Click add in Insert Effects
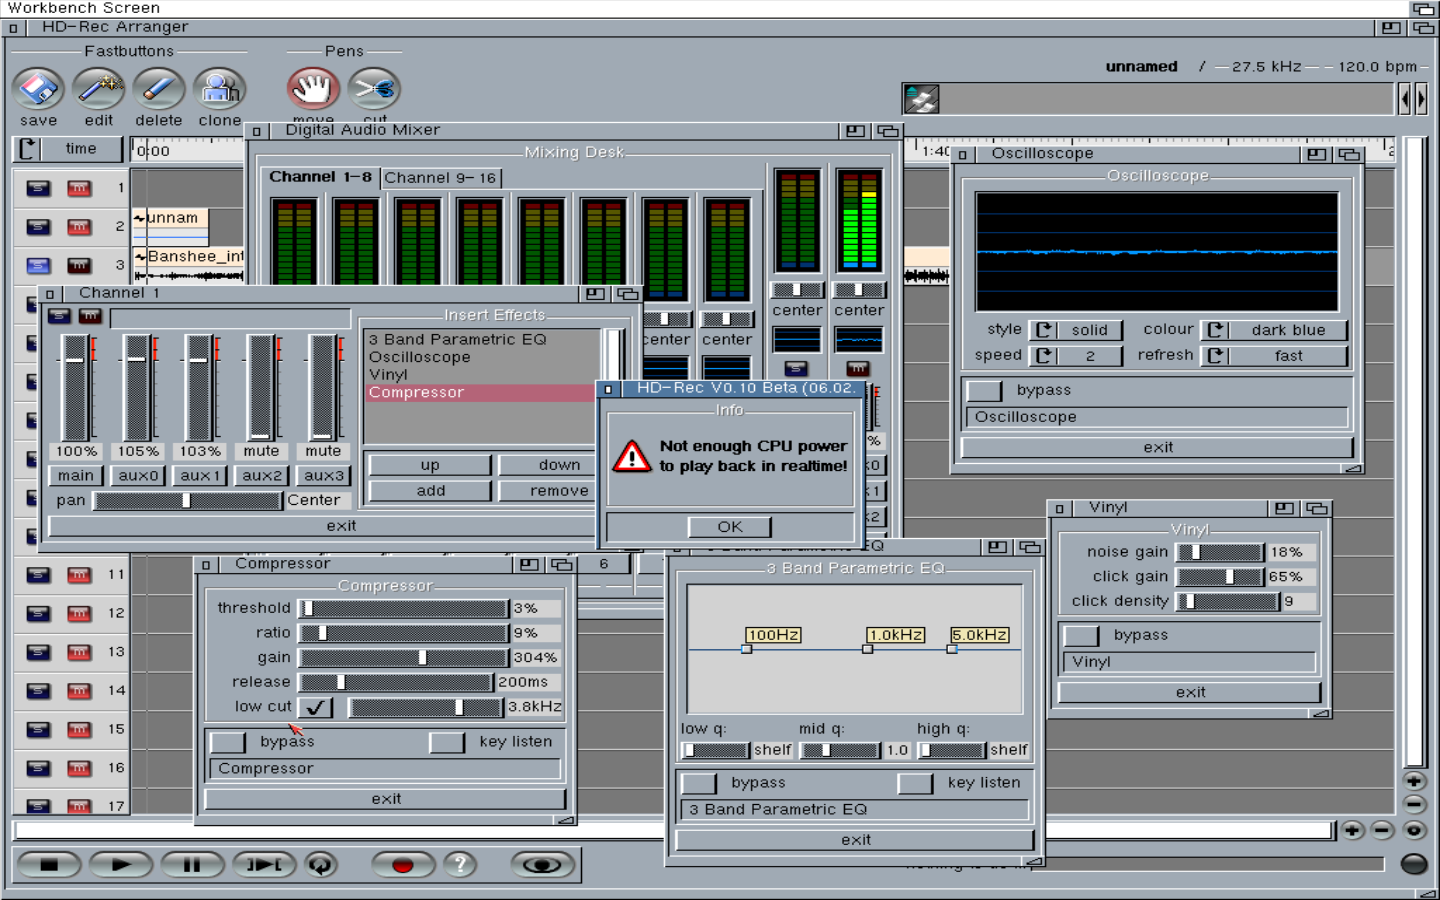 430,491
